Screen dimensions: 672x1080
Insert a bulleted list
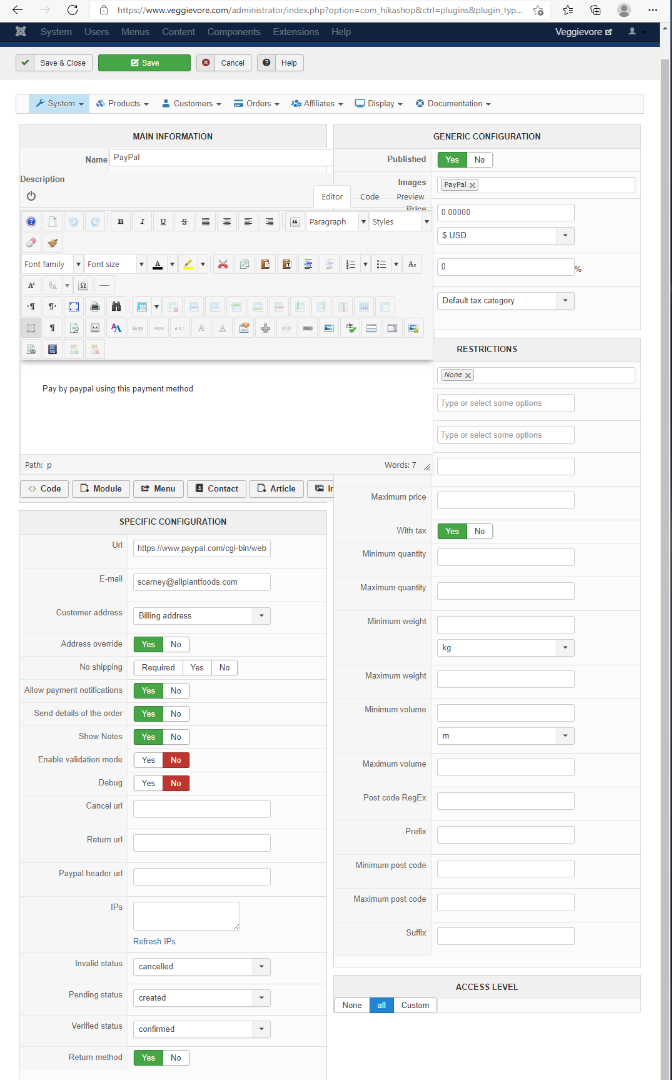(x=381, y=264)
